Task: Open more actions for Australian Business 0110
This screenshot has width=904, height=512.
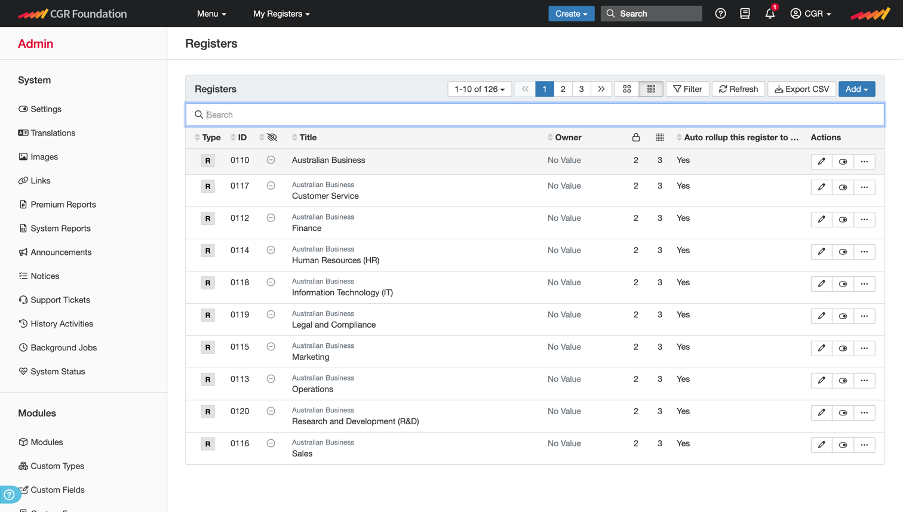Action: [864, 161]
